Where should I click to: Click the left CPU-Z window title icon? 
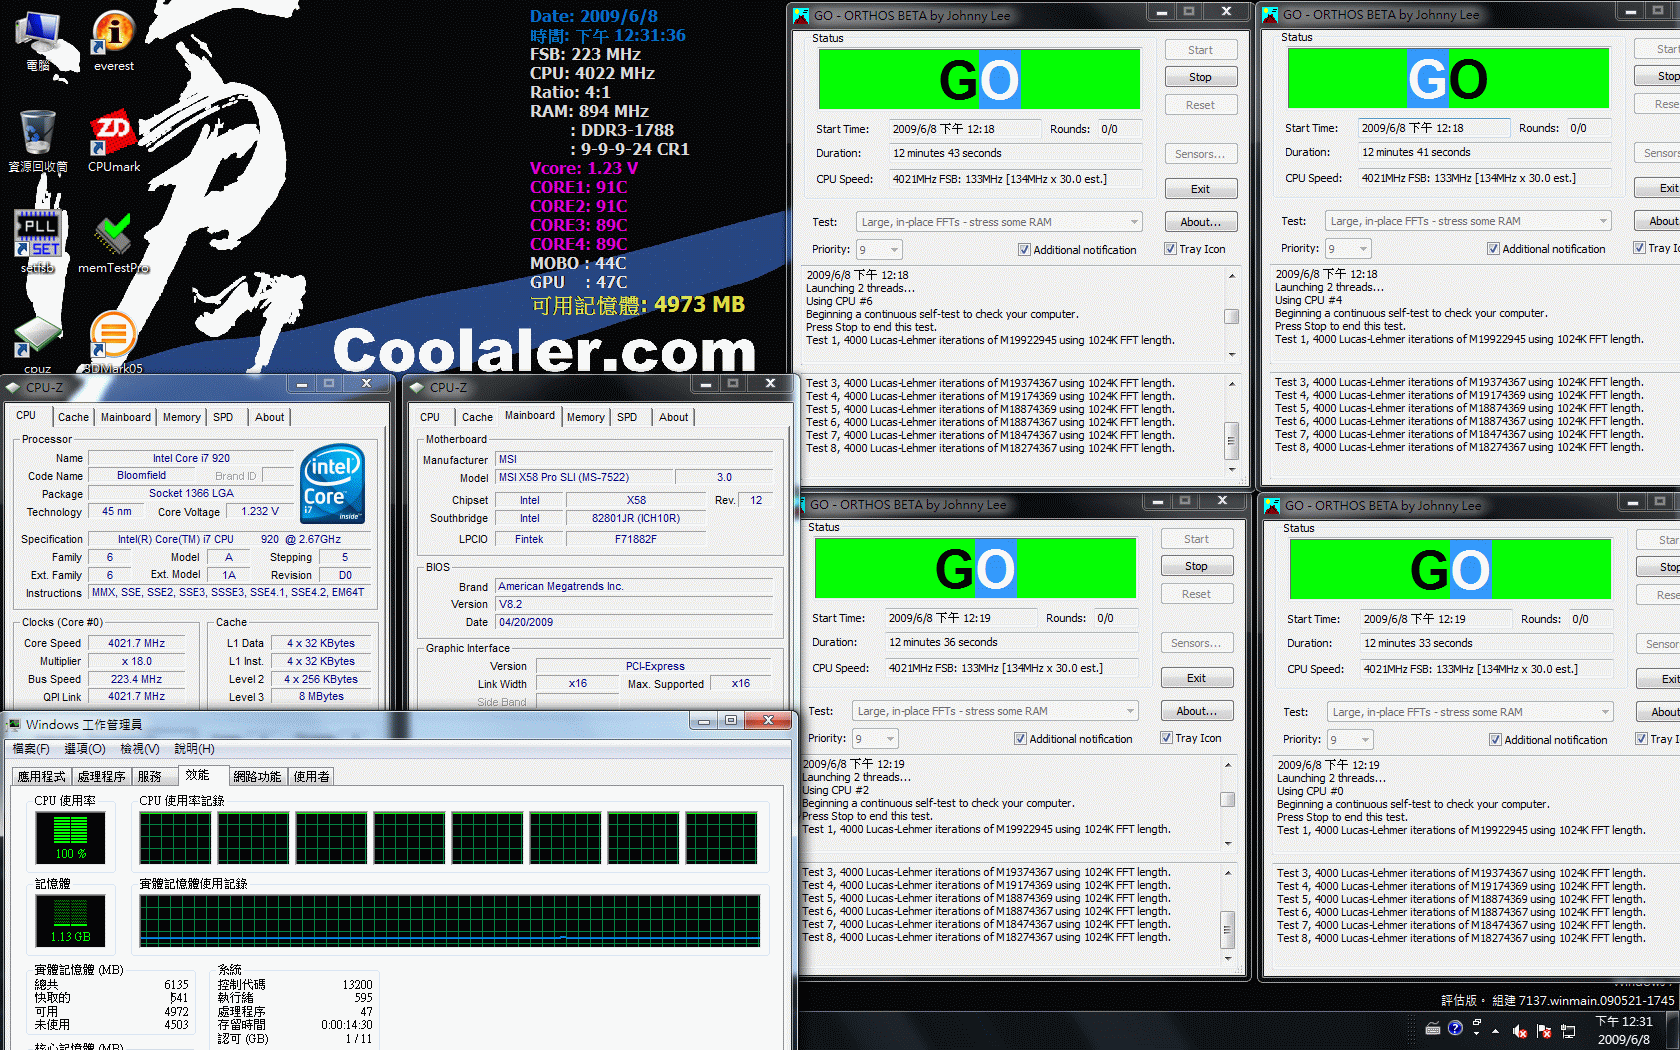[x=13, y=387]
